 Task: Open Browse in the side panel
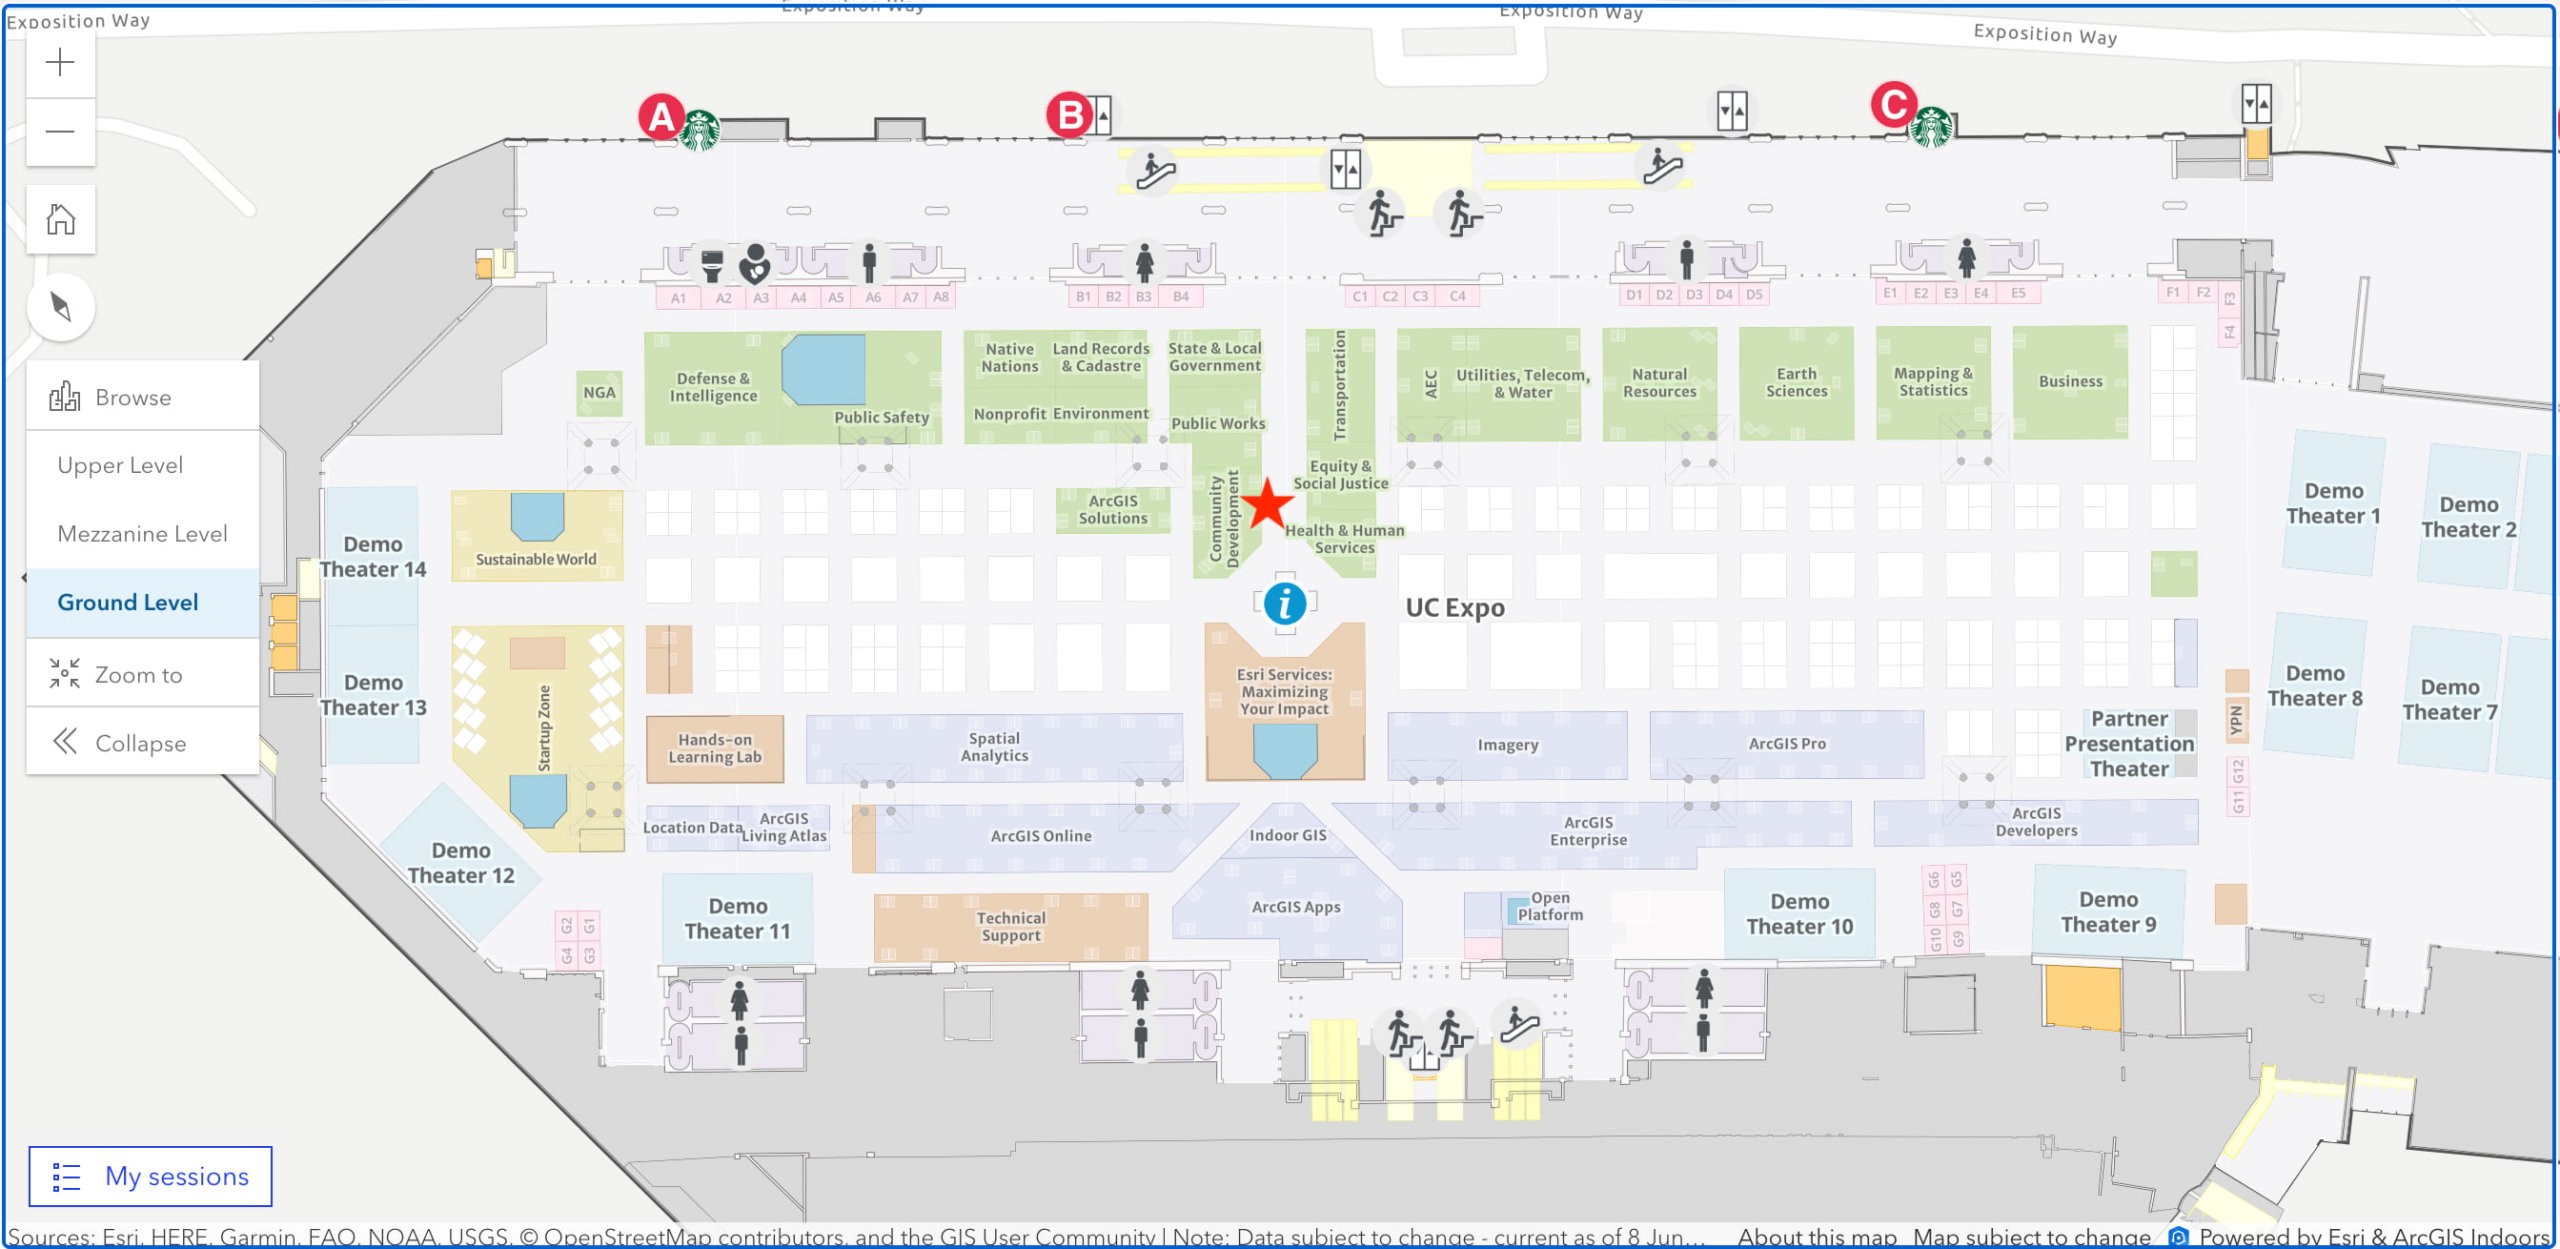click(131, 396)
